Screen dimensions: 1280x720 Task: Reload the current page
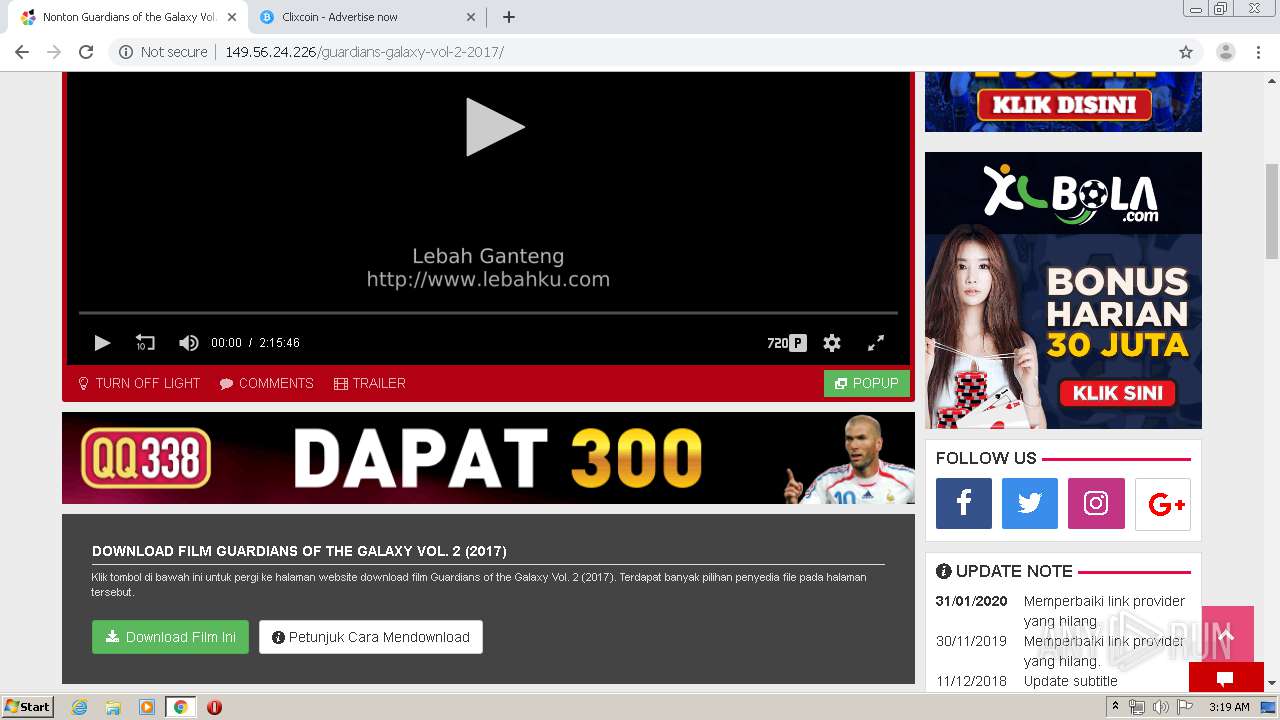[86, 52]
